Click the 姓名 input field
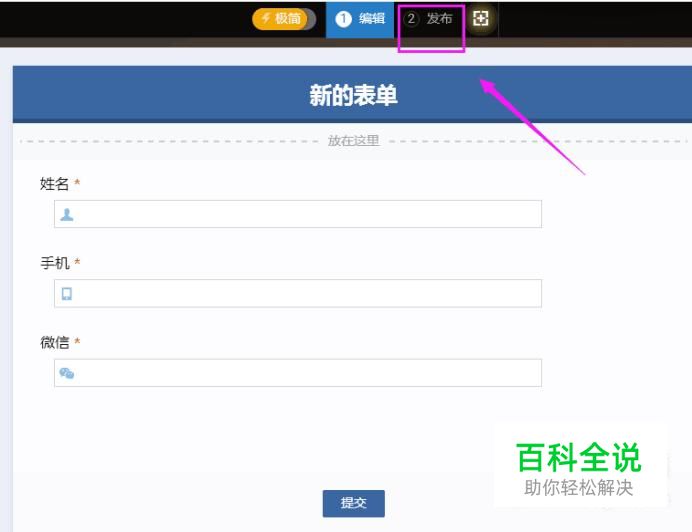Viewport: 692px width, 532px height. point(298,214)
